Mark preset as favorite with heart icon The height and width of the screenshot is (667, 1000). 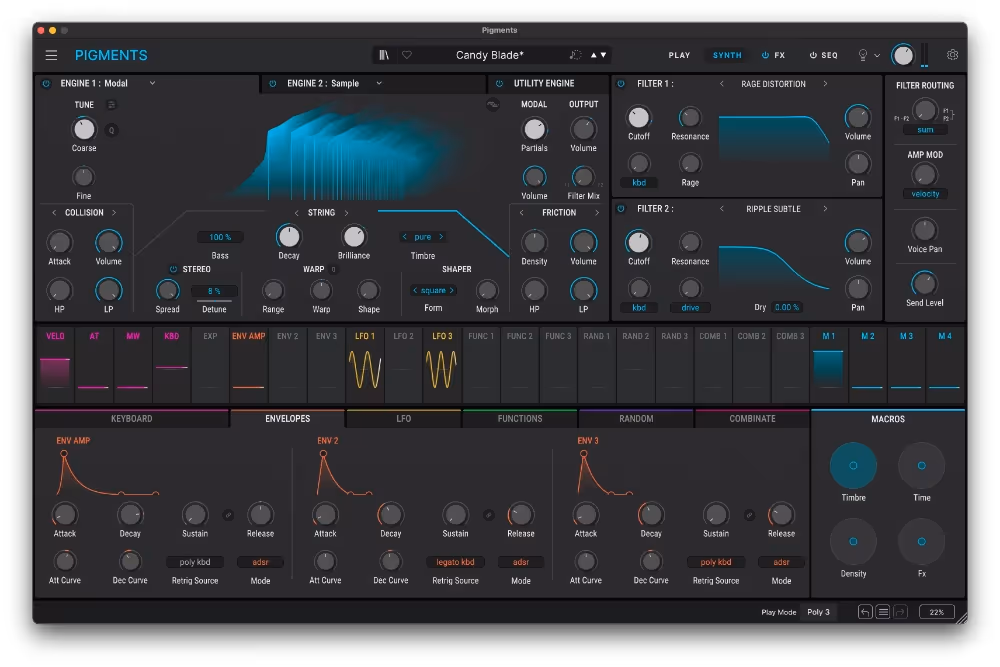tap(407, 55)
